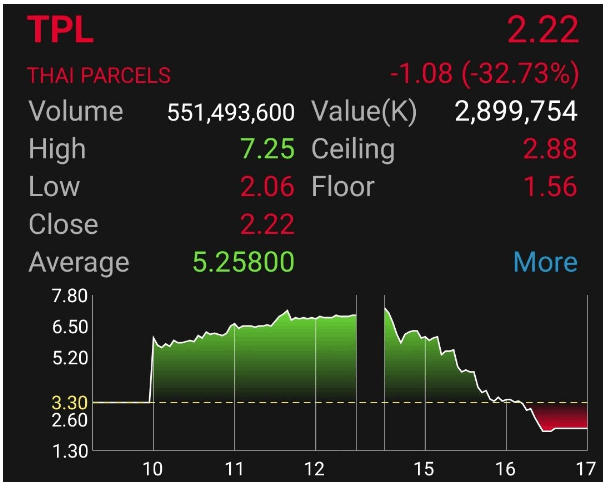Screen dimensions: 610x491
Task: Click the change value -1.08 (-32.73%)
Action: click(x=484, y=73)
